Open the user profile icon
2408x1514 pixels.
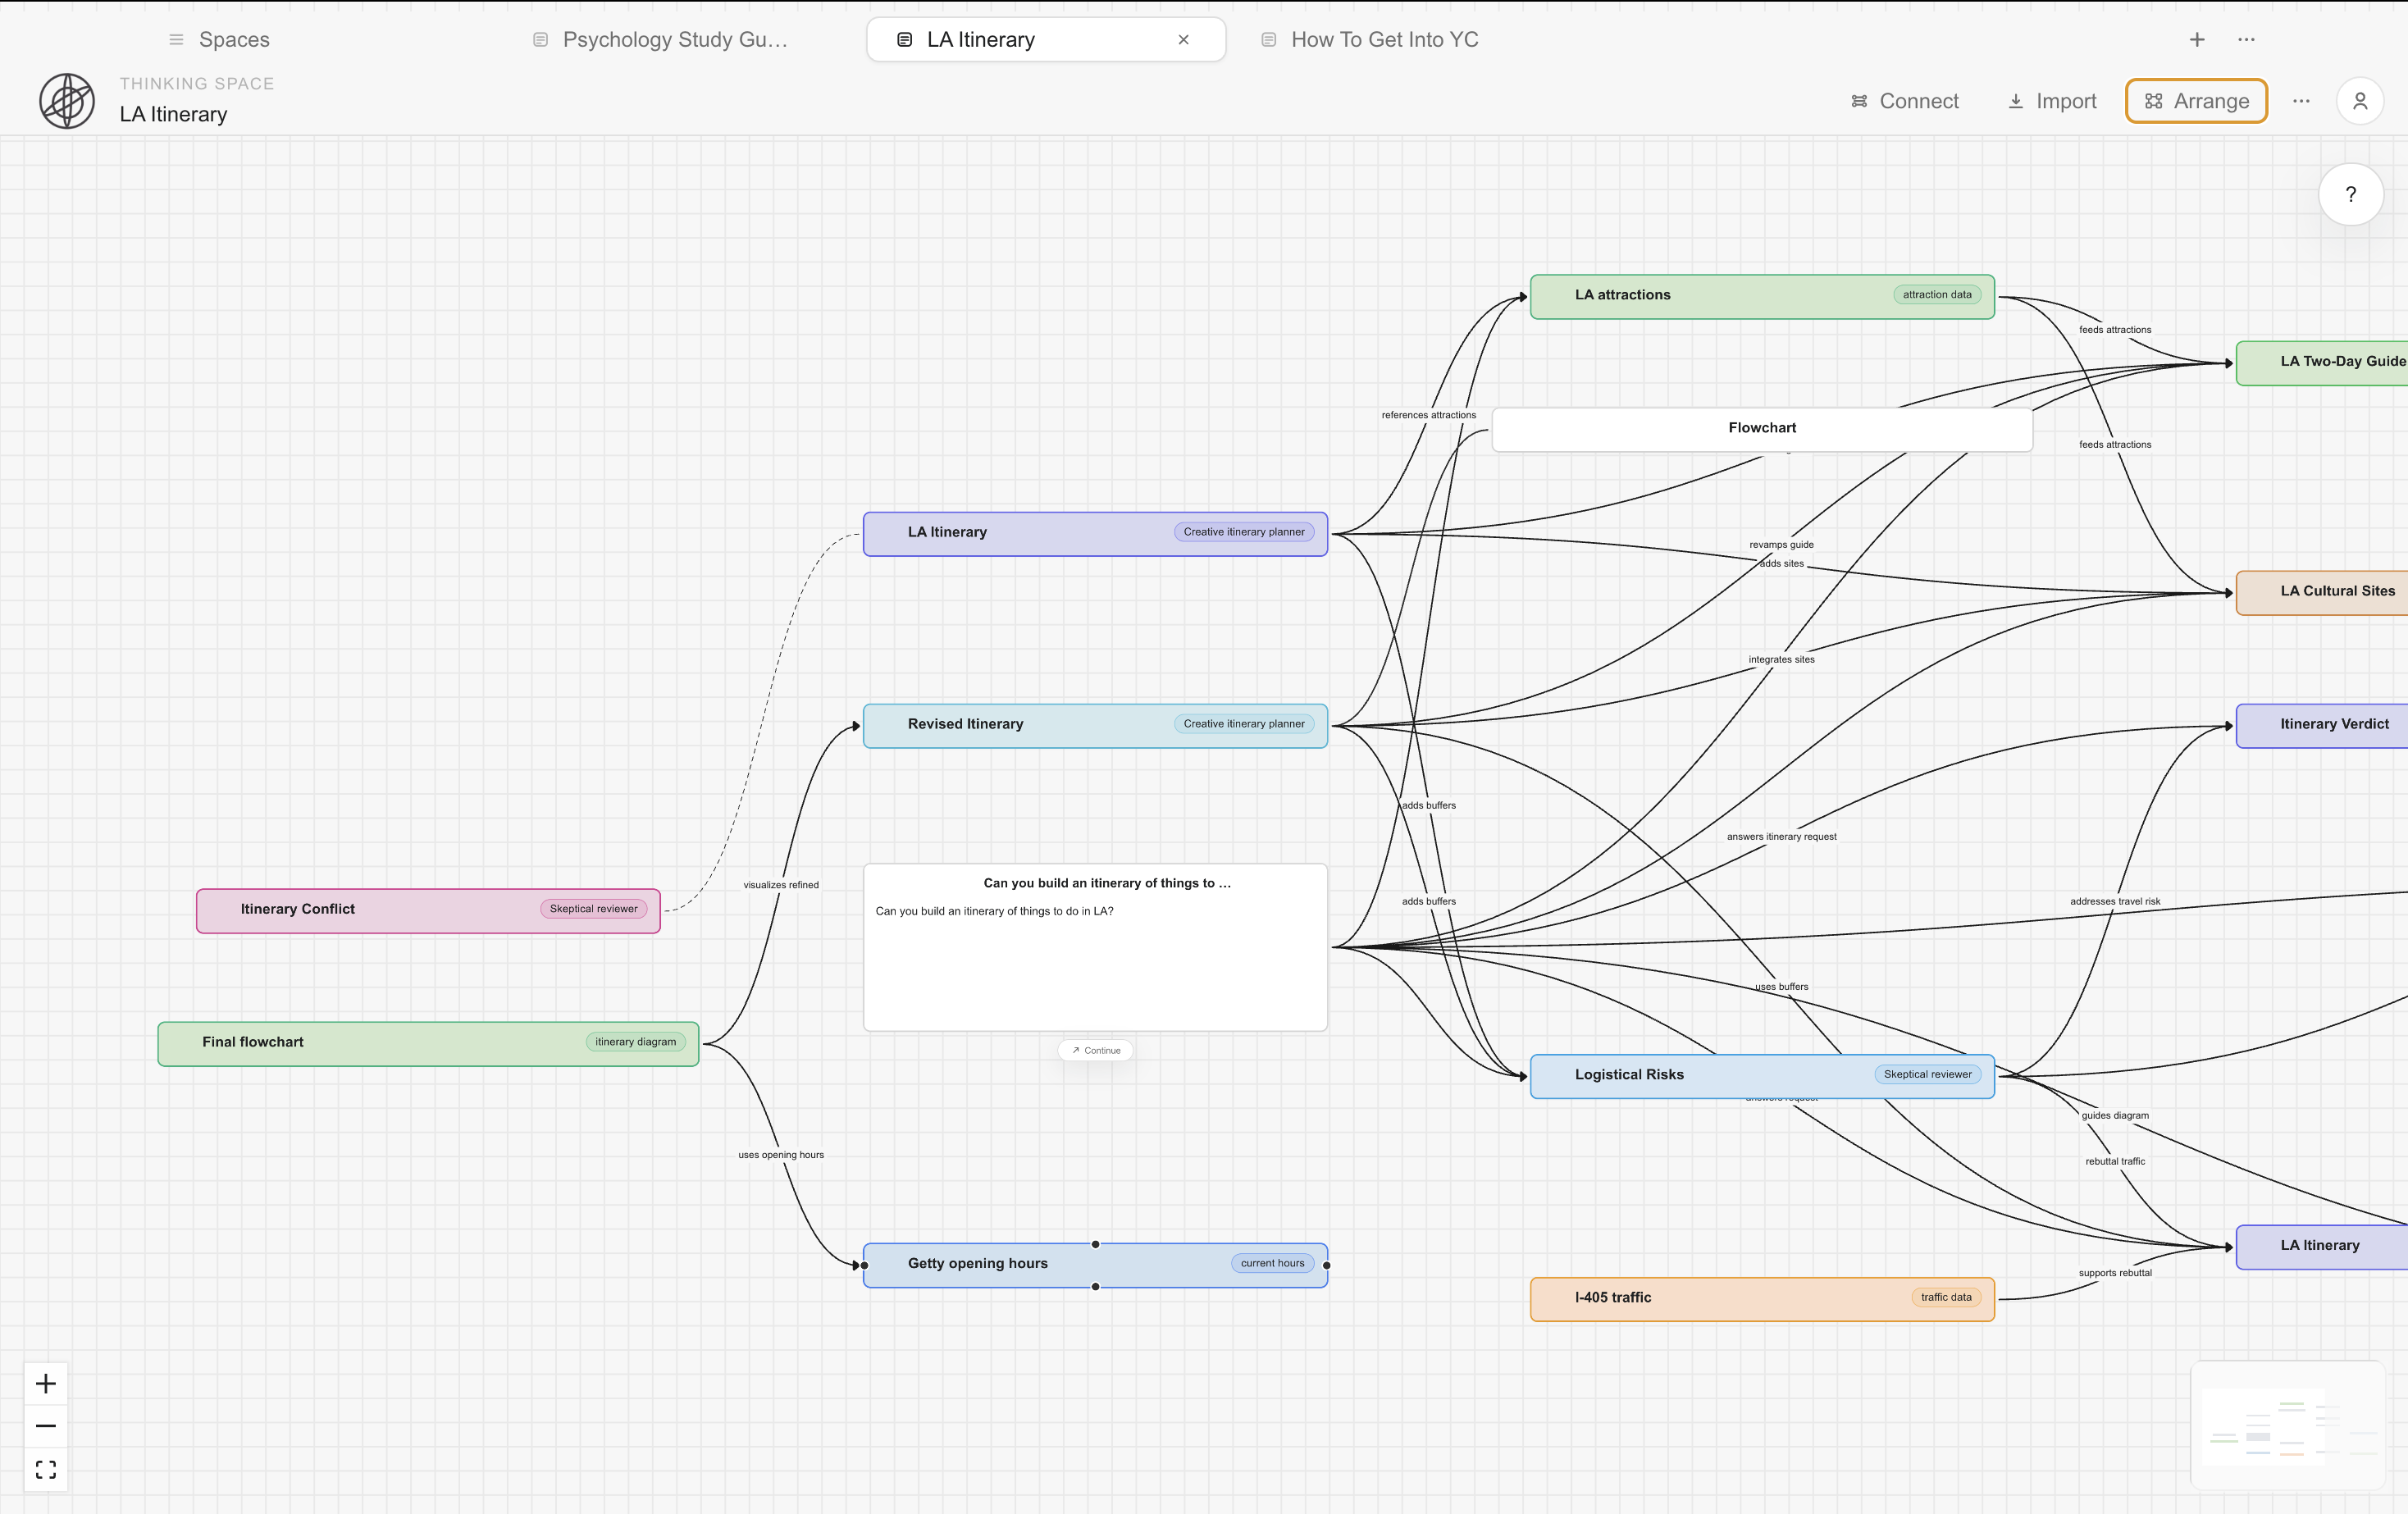tap(2359, 101)
